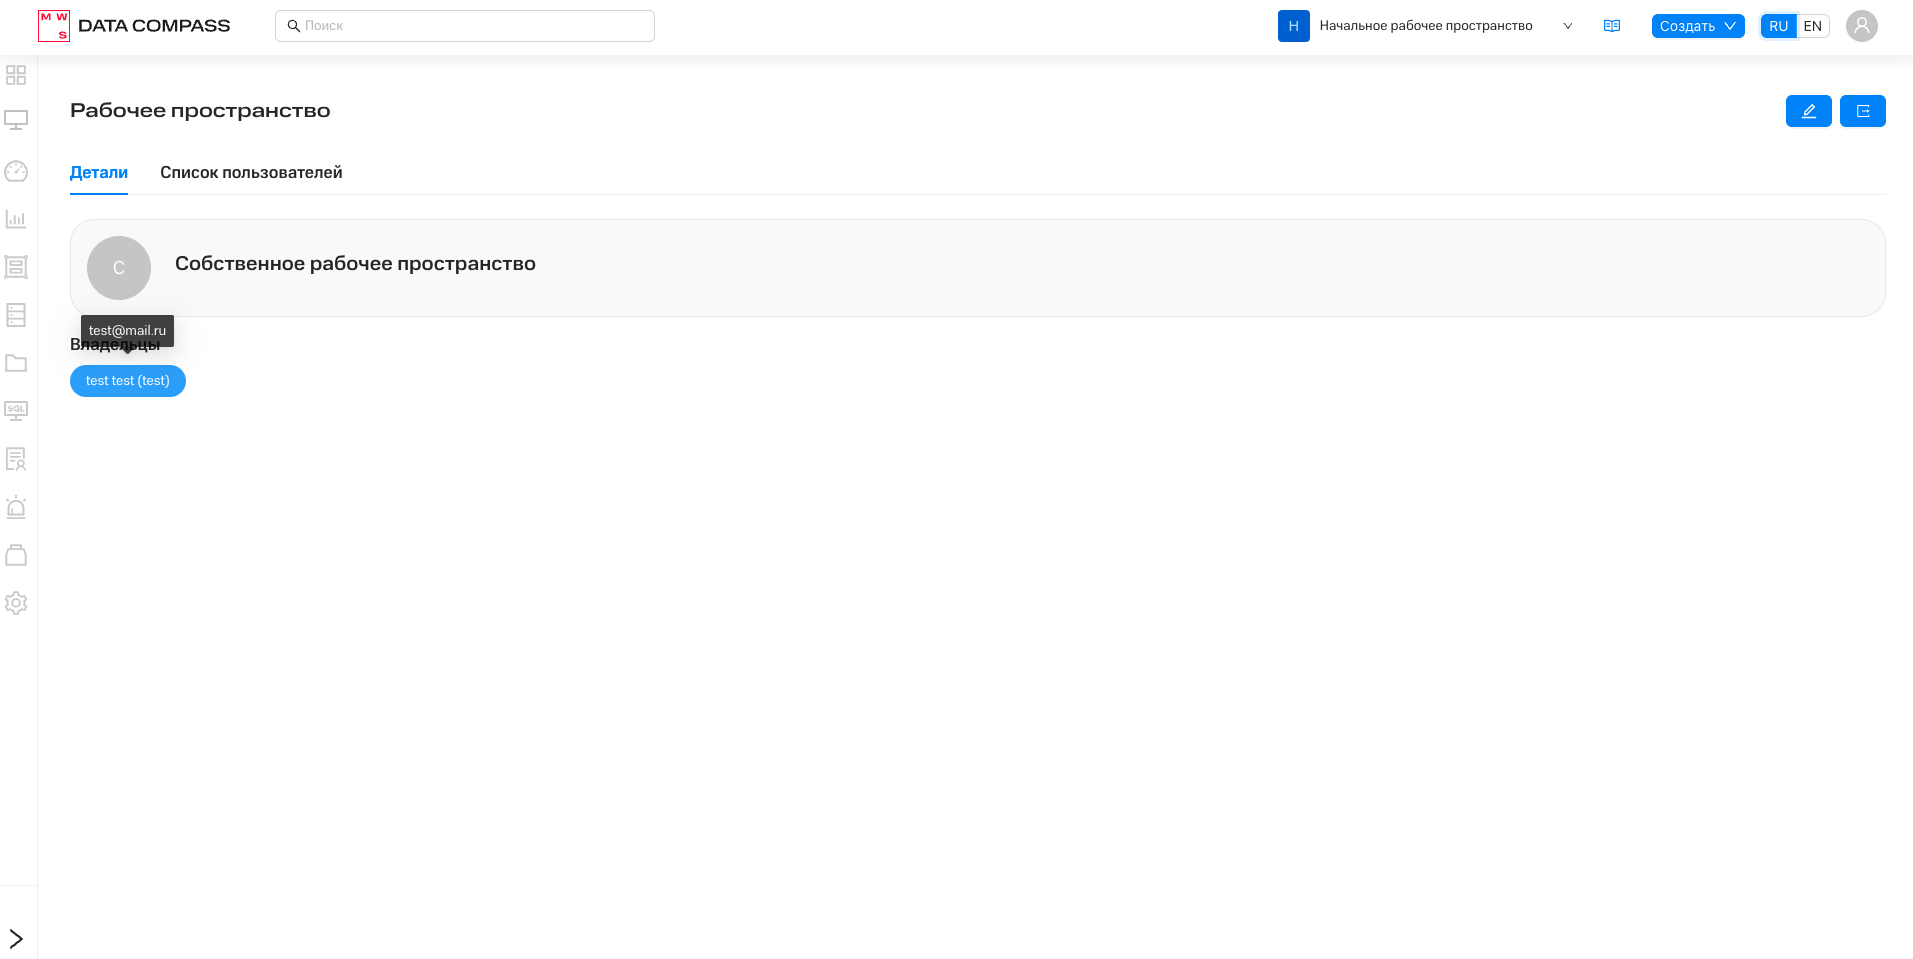The width and height of the screenshot is (1913, 959).
Task: Click the alarm siren icon in sidebar
Action: click(16, 507)
